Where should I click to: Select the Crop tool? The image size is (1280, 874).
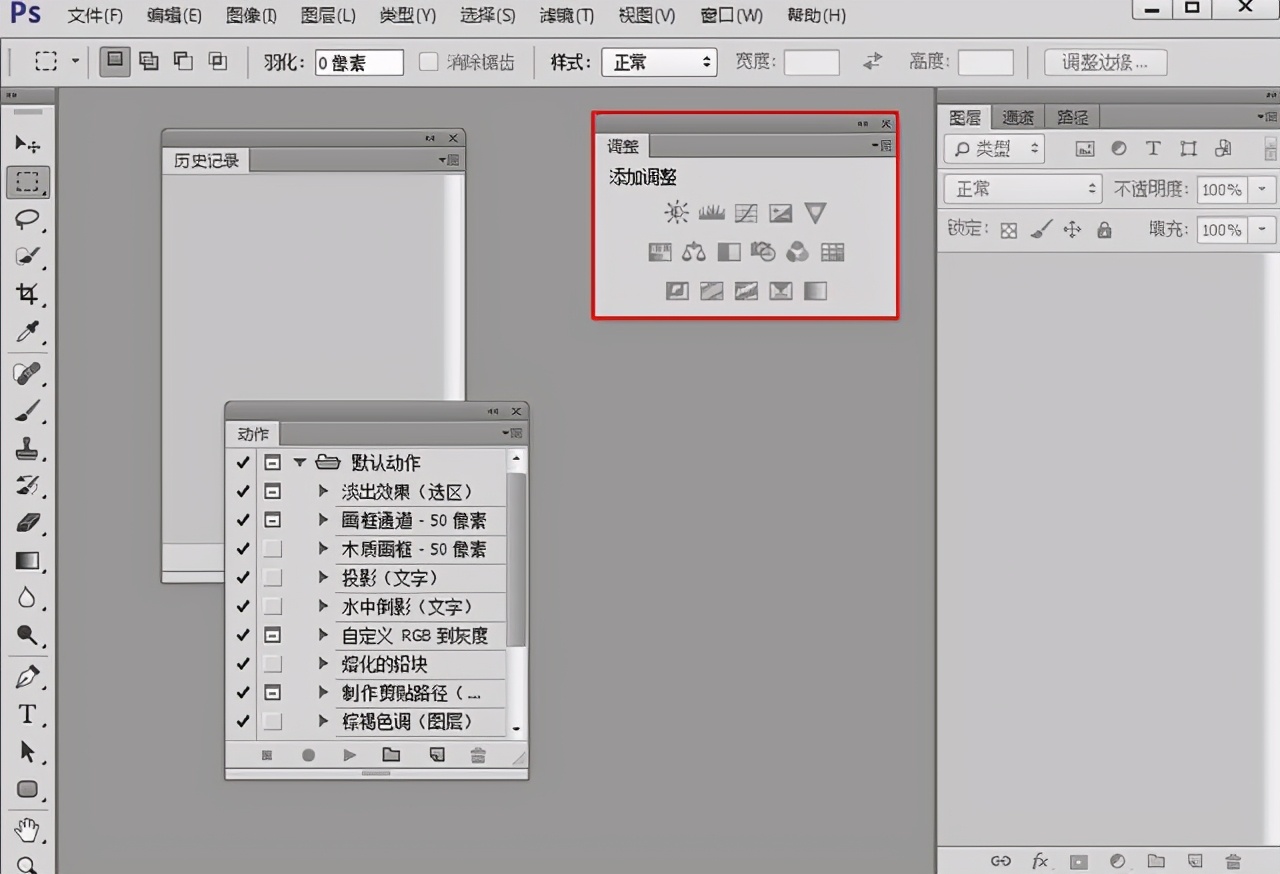tap(27, 294)
